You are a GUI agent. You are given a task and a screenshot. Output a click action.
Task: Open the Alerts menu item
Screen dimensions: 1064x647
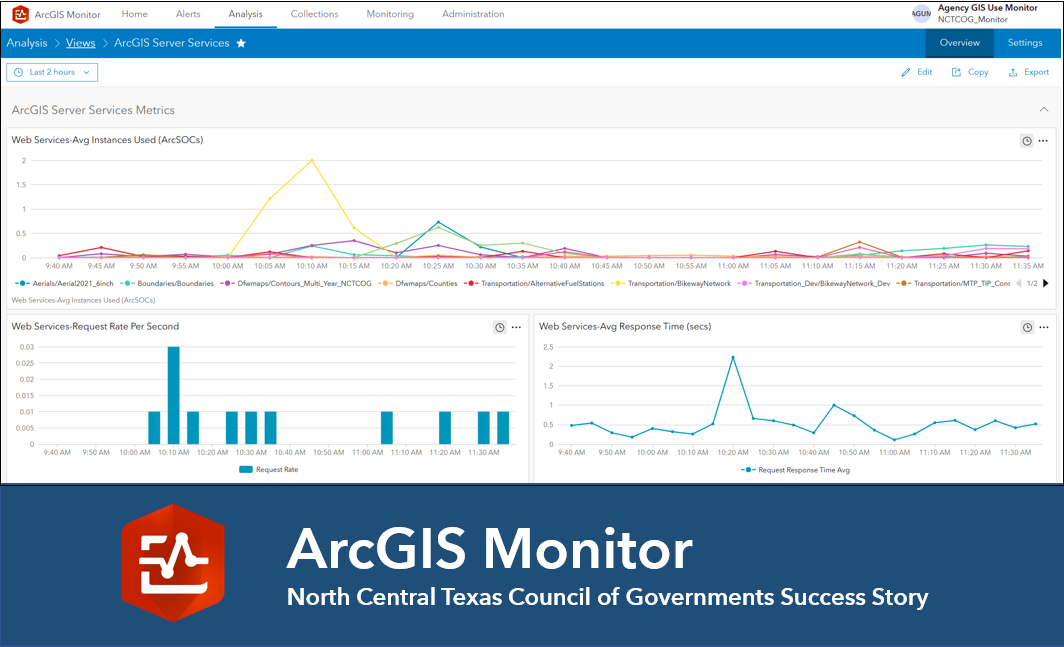click(x=188, y=14)
